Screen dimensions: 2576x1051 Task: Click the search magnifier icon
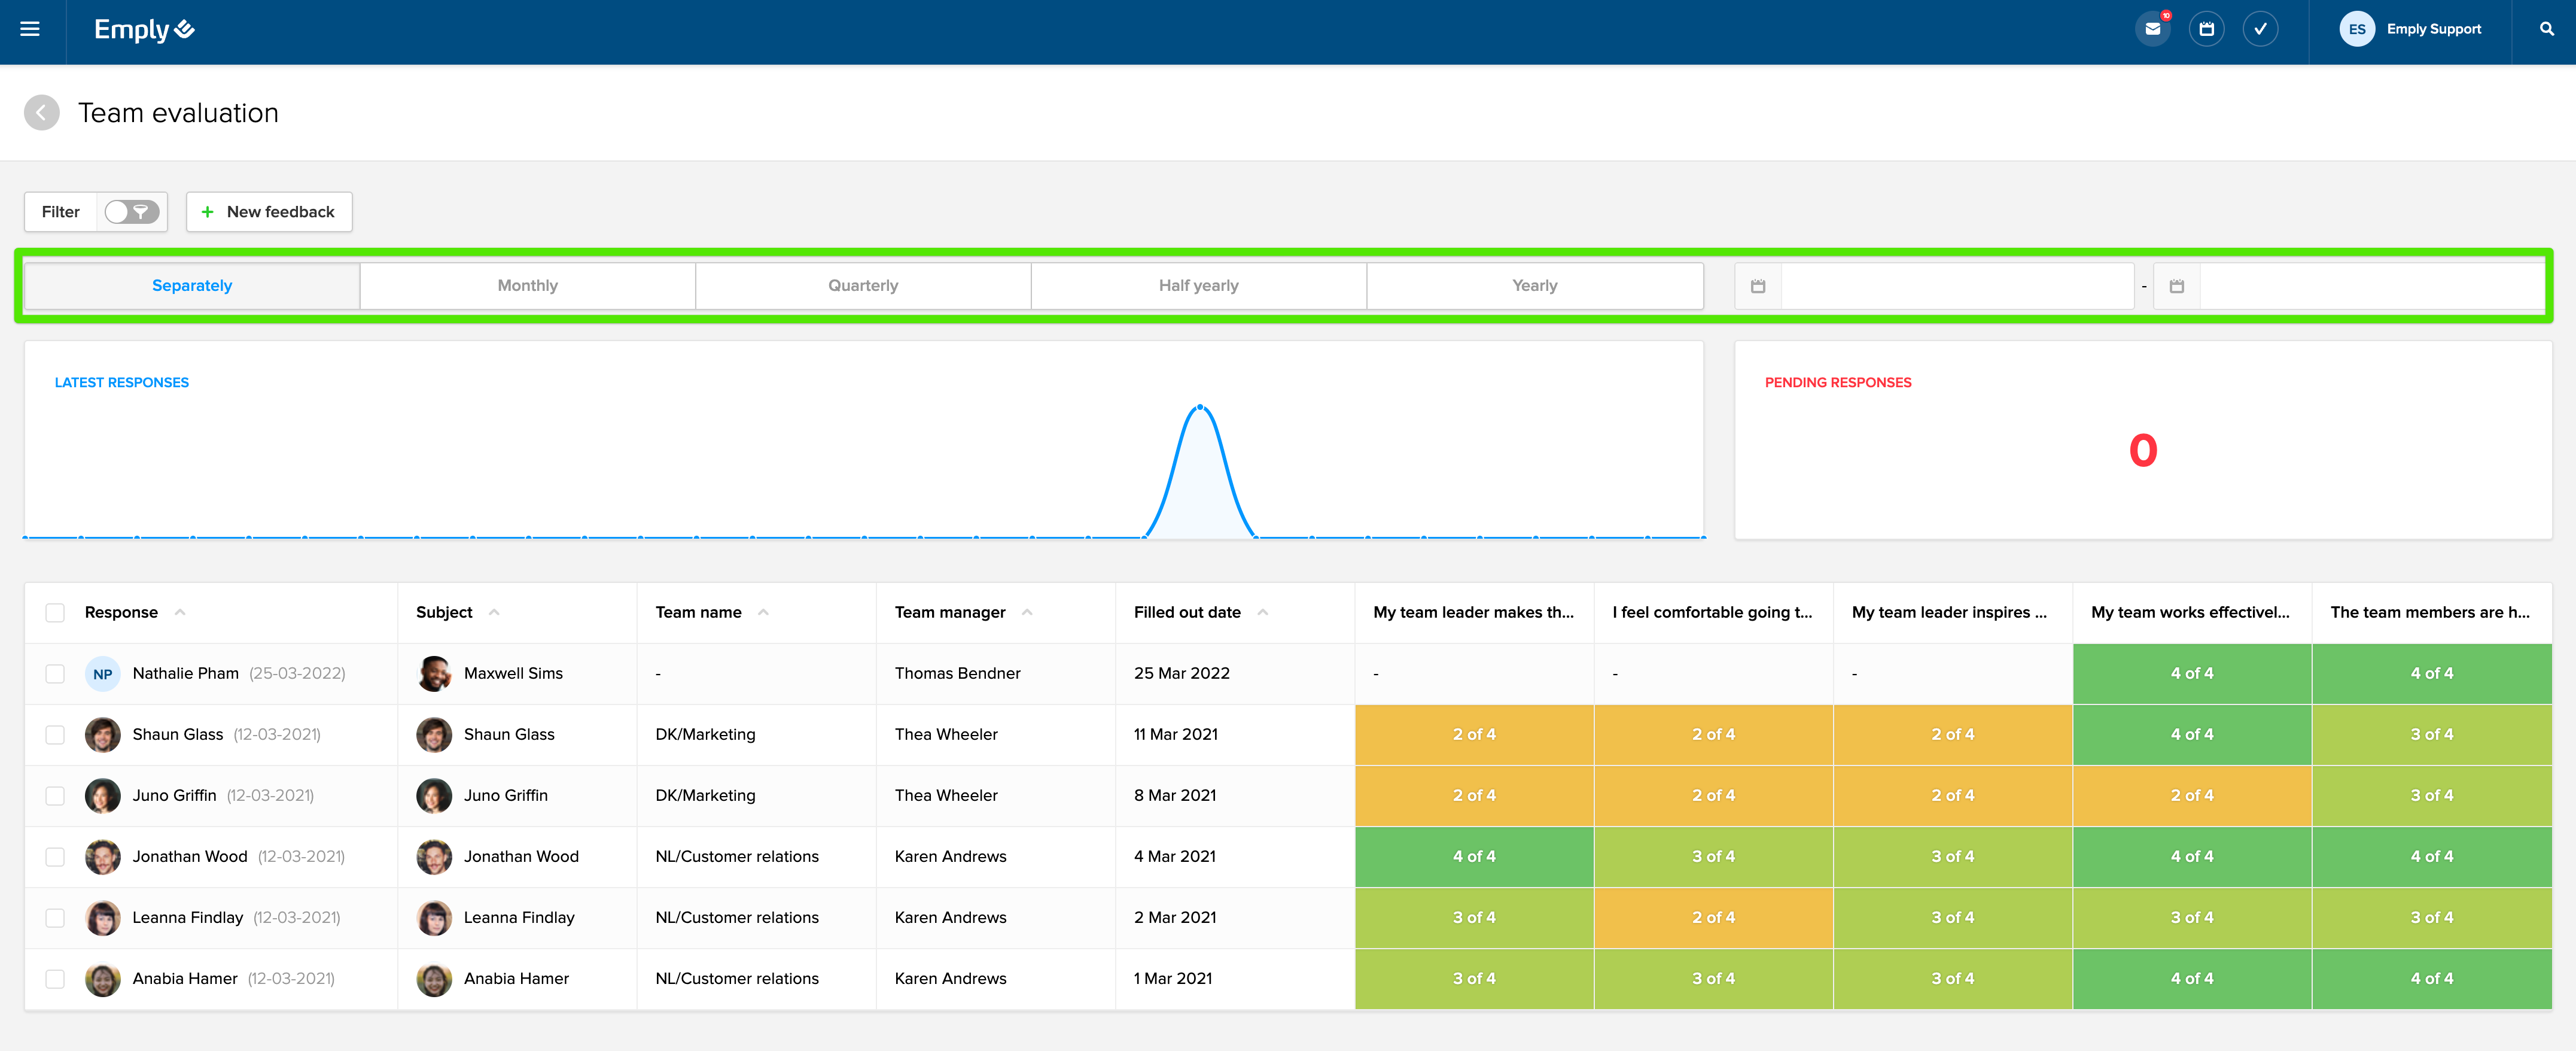2546,29
